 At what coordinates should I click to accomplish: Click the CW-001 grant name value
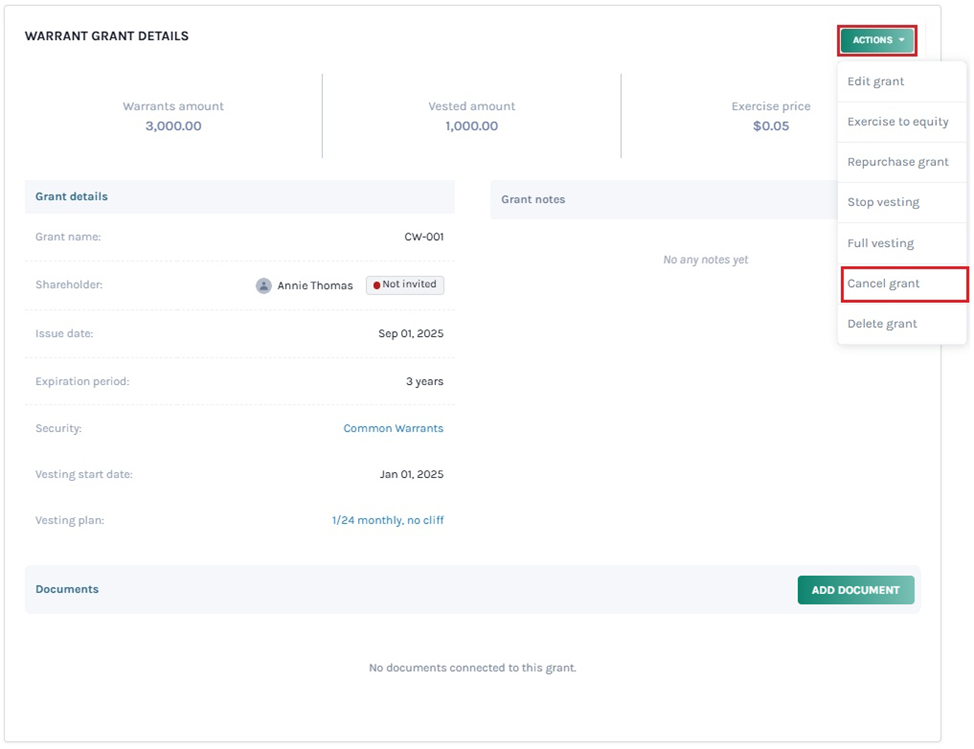423,237
